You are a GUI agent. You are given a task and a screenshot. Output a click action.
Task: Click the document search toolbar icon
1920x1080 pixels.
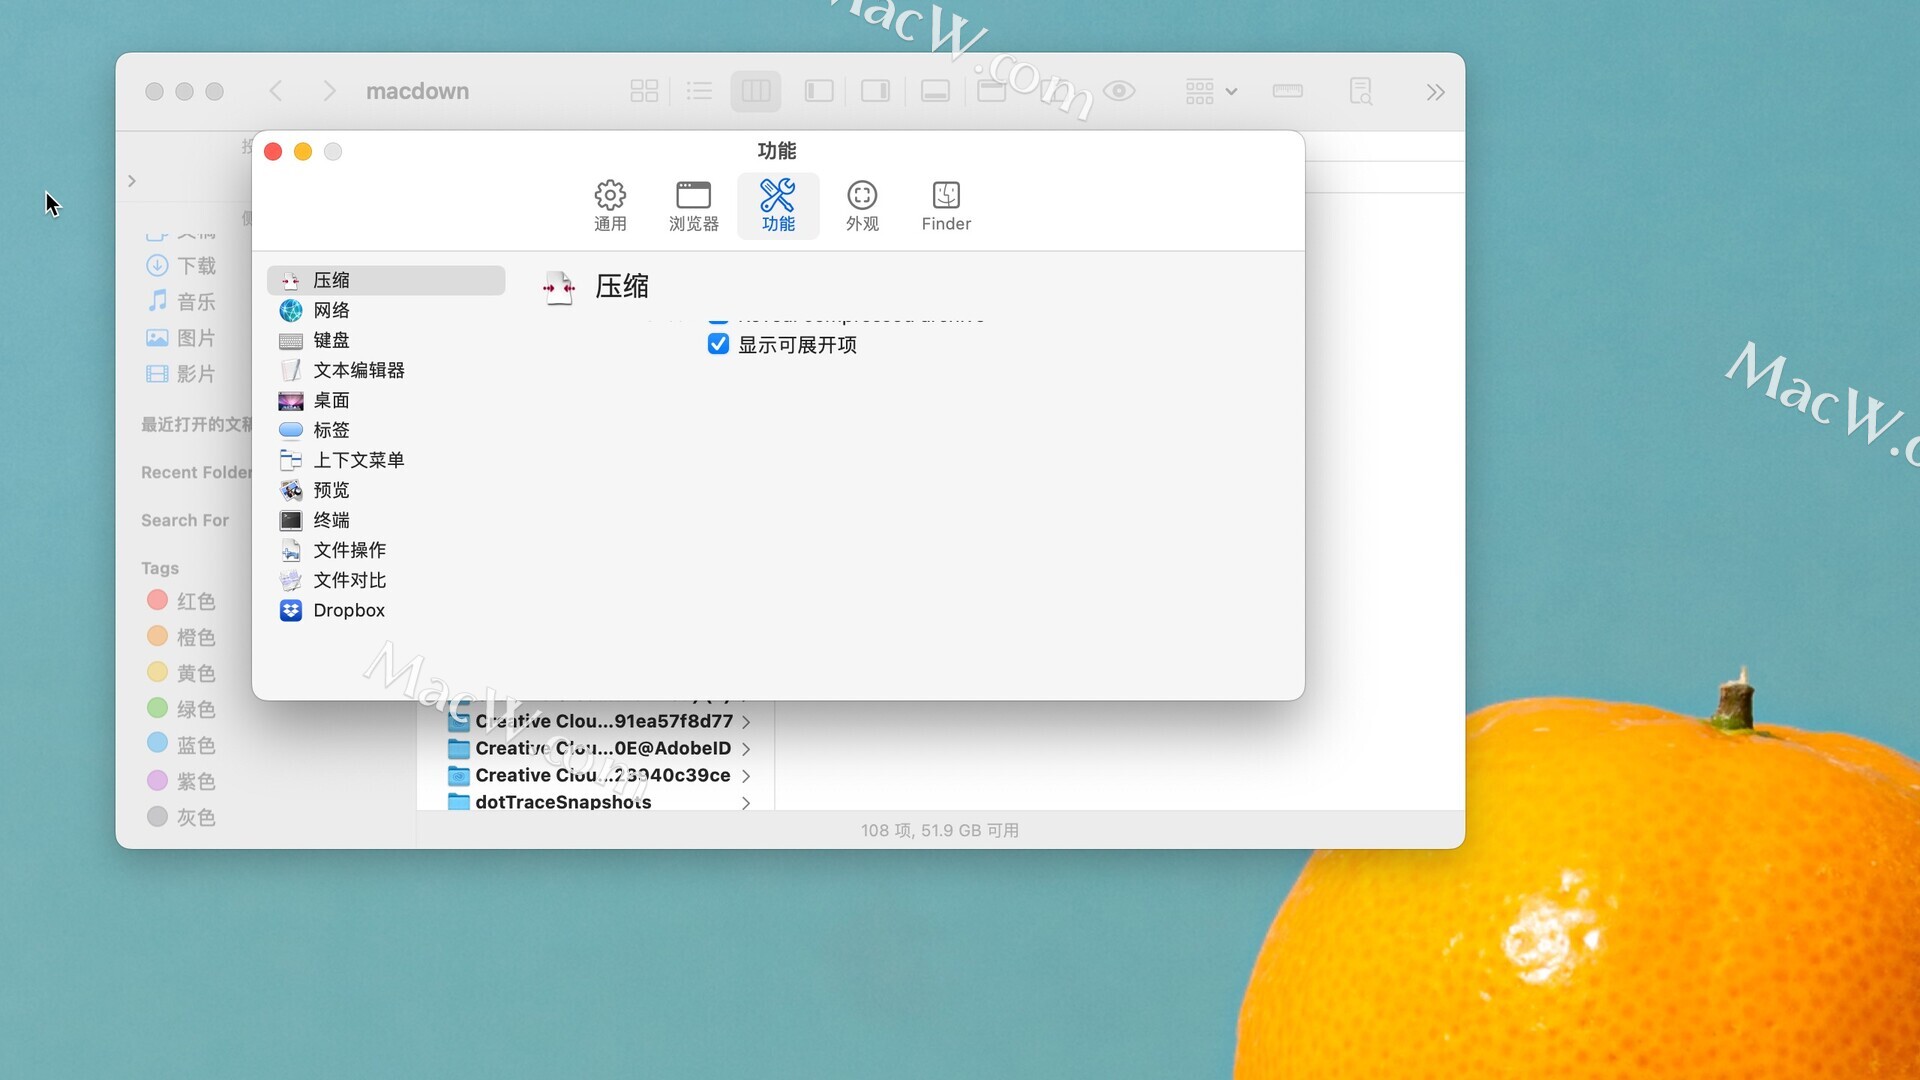click(x=1360, y=91)
